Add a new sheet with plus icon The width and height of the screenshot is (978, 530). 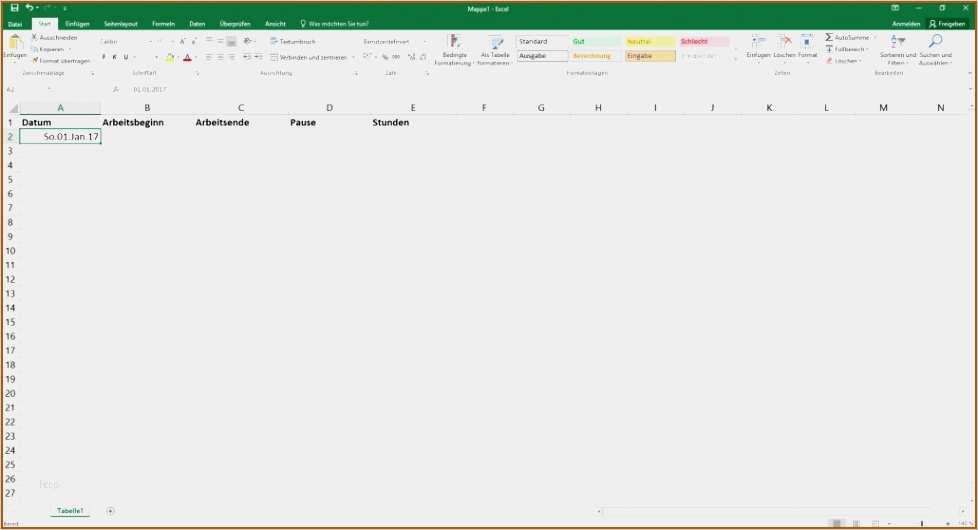tap(110, 511)
